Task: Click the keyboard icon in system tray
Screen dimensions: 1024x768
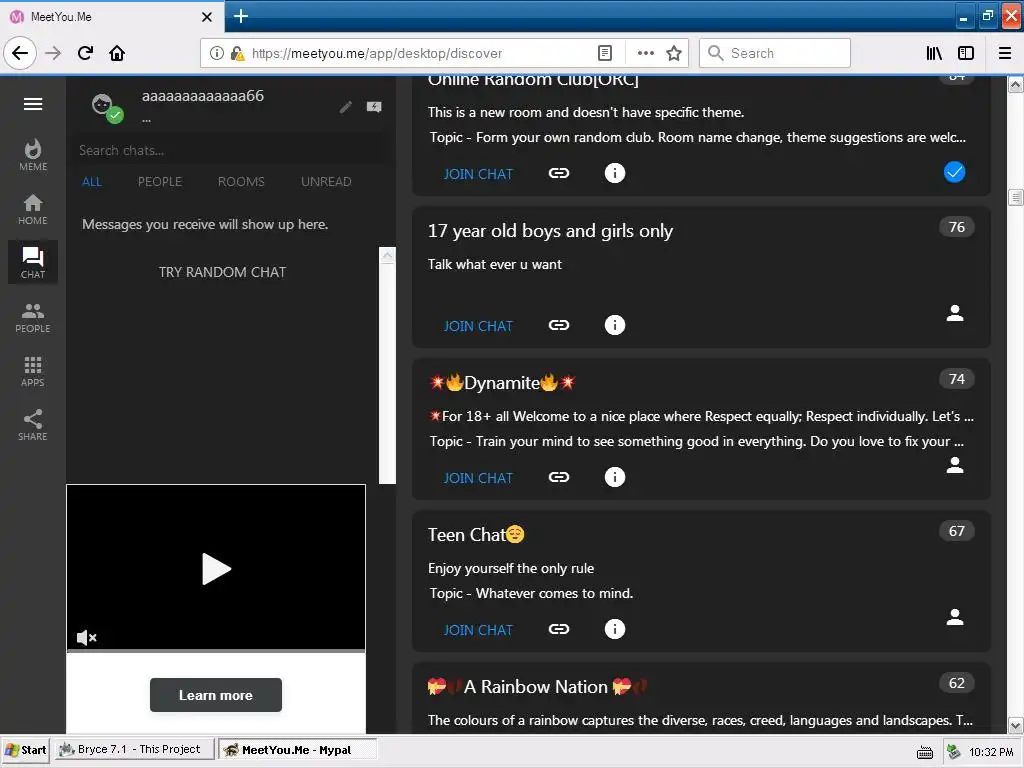Action: (x=925, y=752)
